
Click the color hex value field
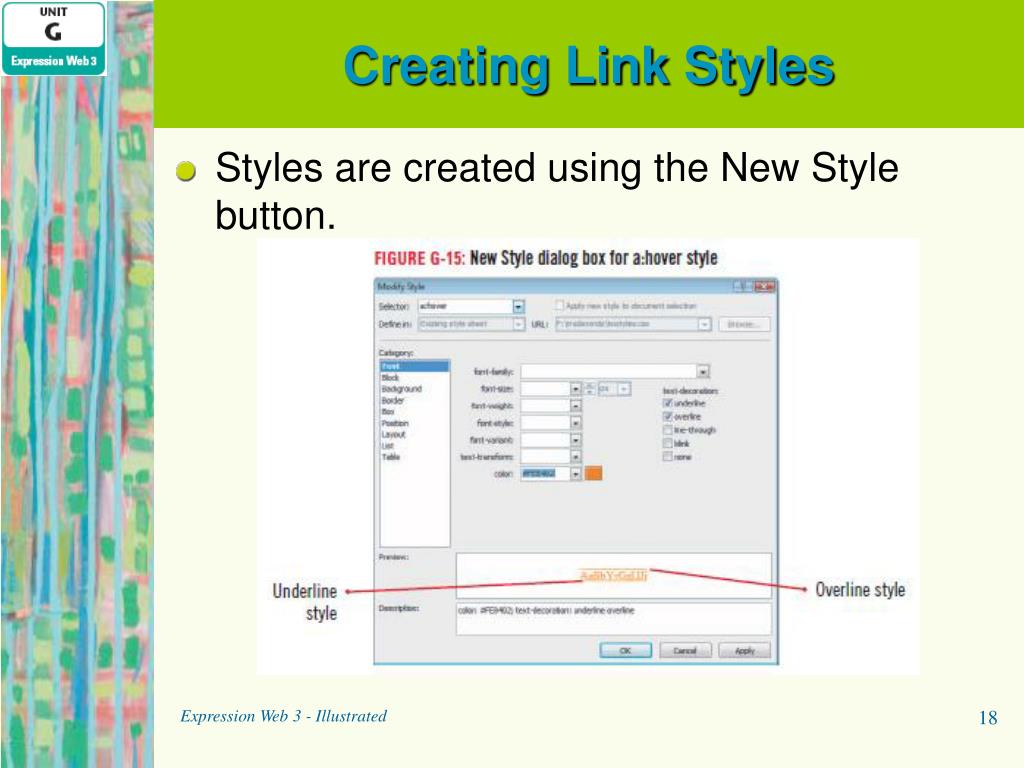(545, 474)
